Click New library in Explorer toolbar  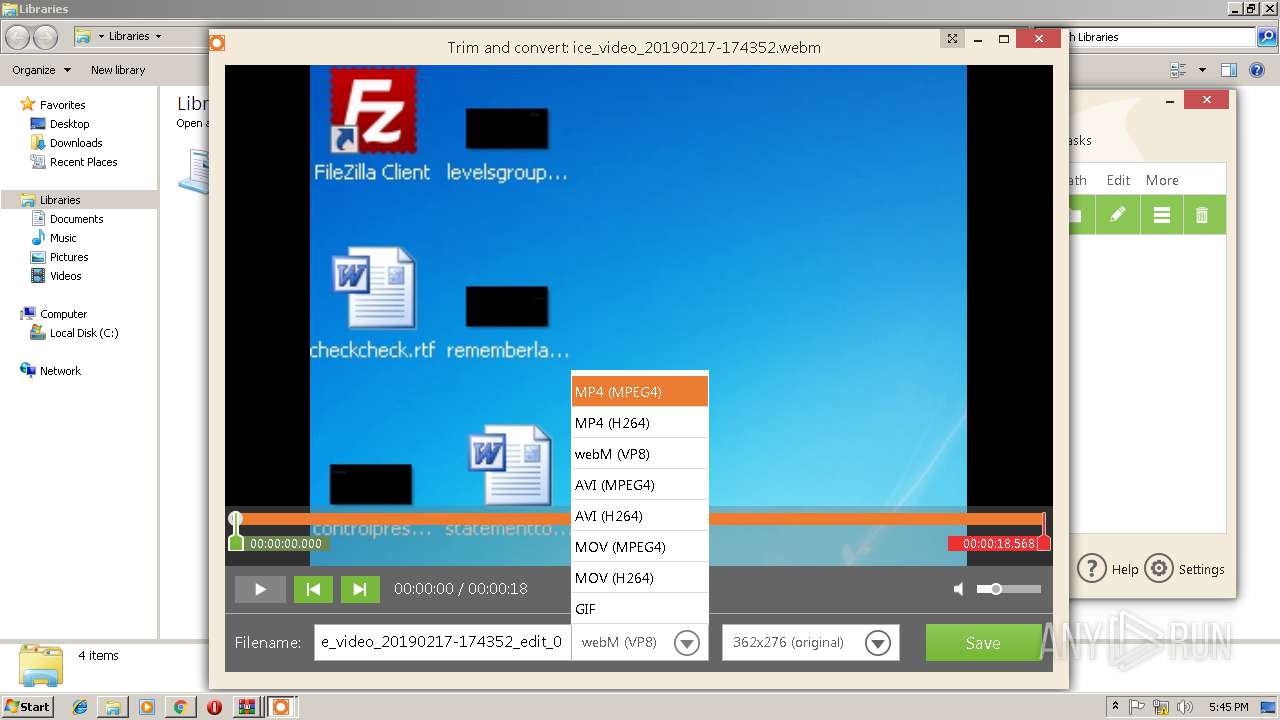(118, 70)
